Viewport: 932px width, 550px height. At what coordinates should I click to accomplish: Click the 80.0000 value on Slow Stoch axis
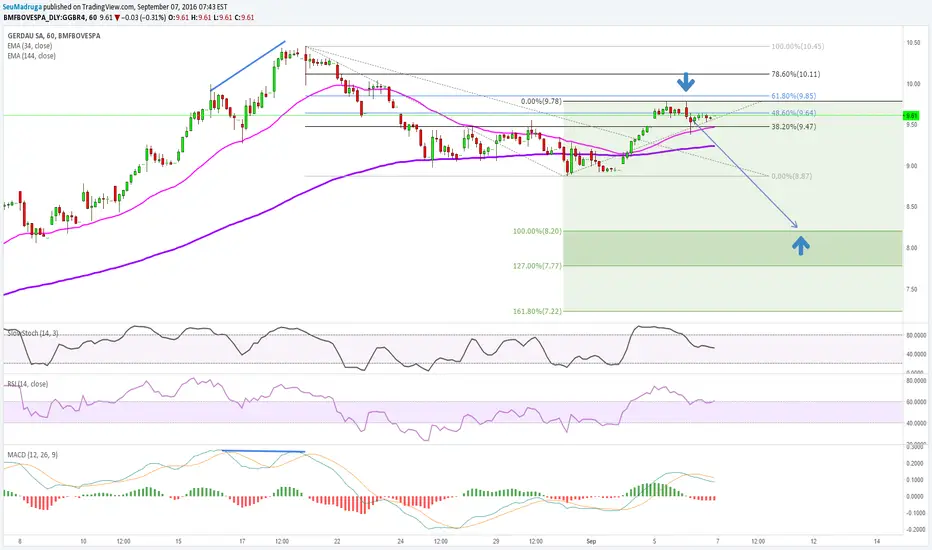[x=917, y=336]
